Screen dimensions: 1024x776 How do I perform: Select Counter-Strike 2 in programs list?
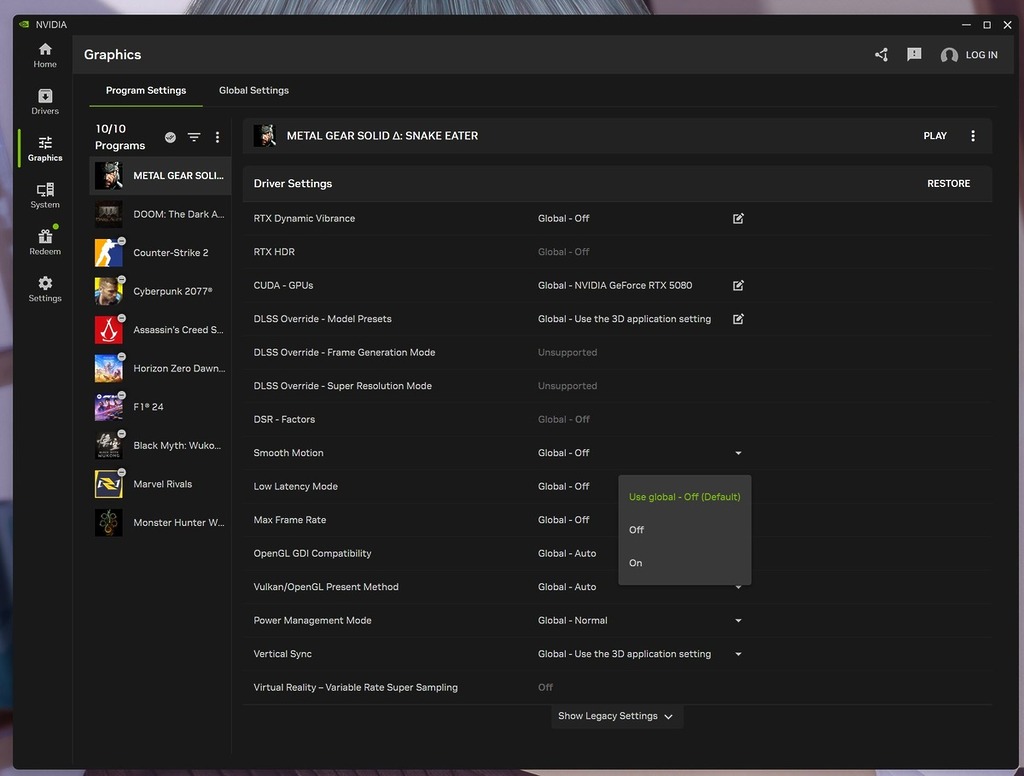(x=160, y=253)
